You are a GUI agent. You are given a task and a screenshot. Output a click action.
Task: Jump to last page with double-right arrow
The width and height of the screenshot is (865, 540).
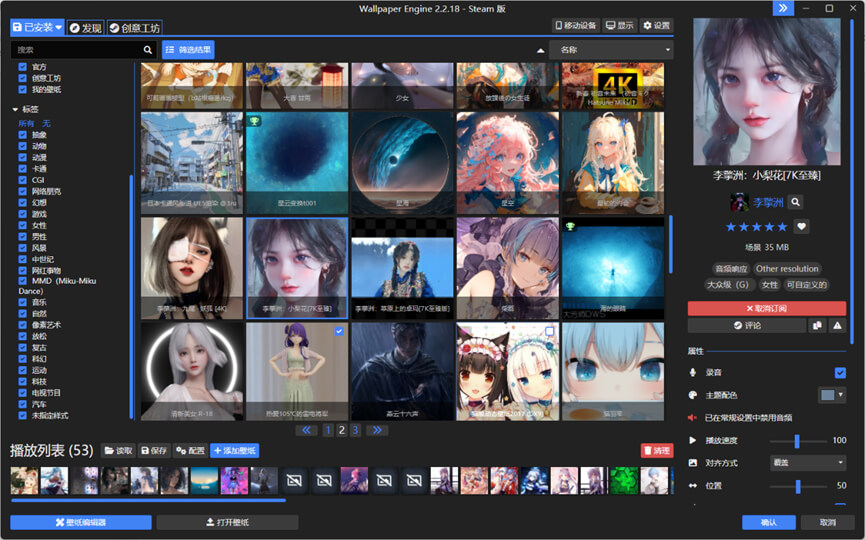(377, 430)
